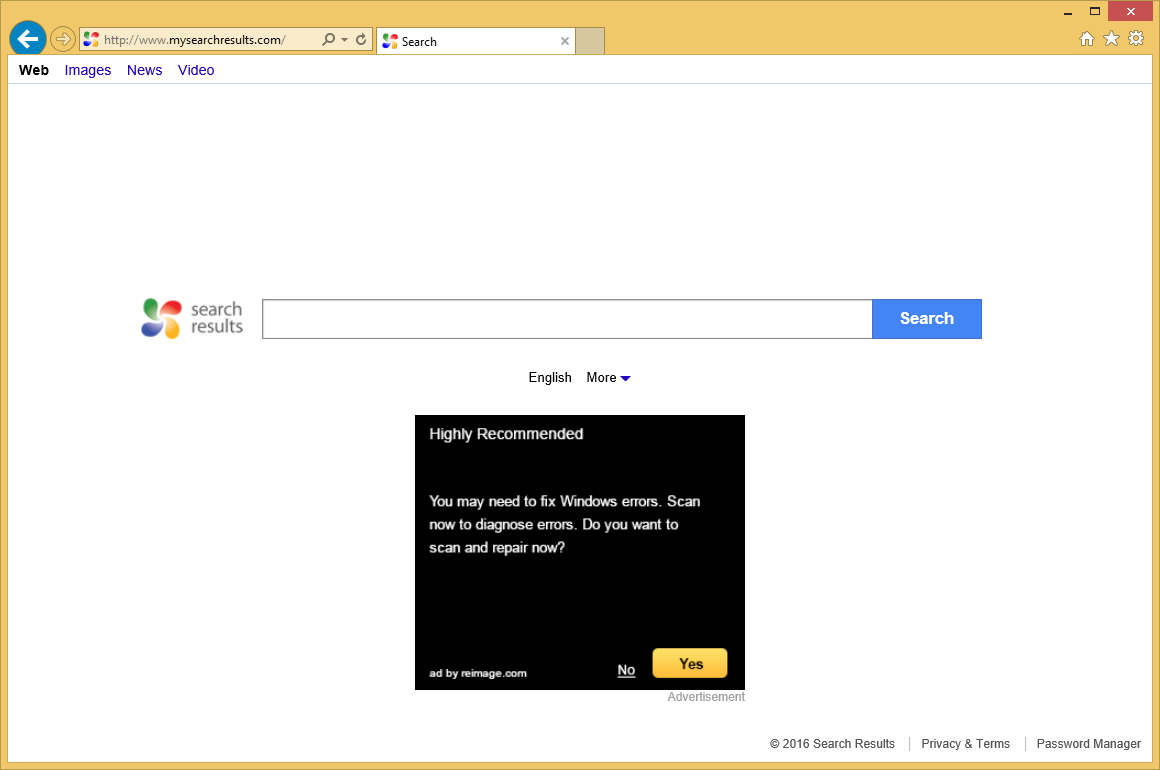Click the Forward navigation arrow
Image resolution: width=1160 pixels, height=770 pixels.
[x=61, y=39]
